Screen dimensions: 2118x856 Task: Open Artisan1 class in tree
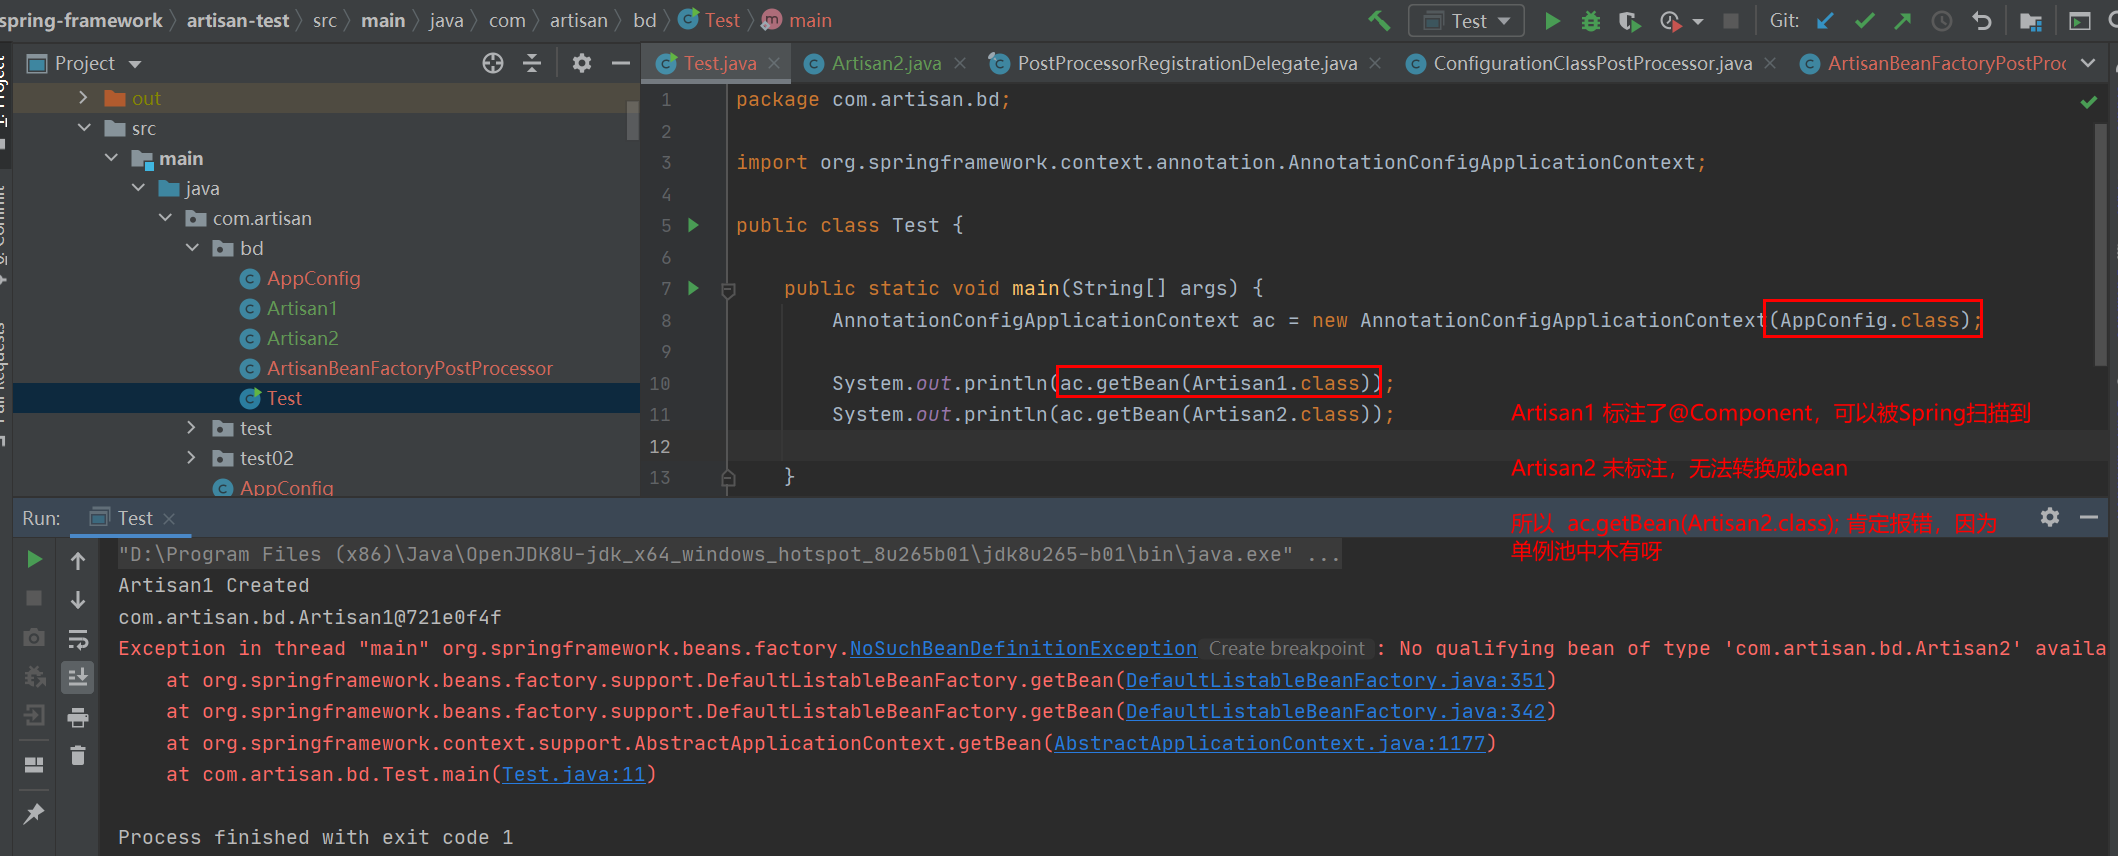coord(301,308)
